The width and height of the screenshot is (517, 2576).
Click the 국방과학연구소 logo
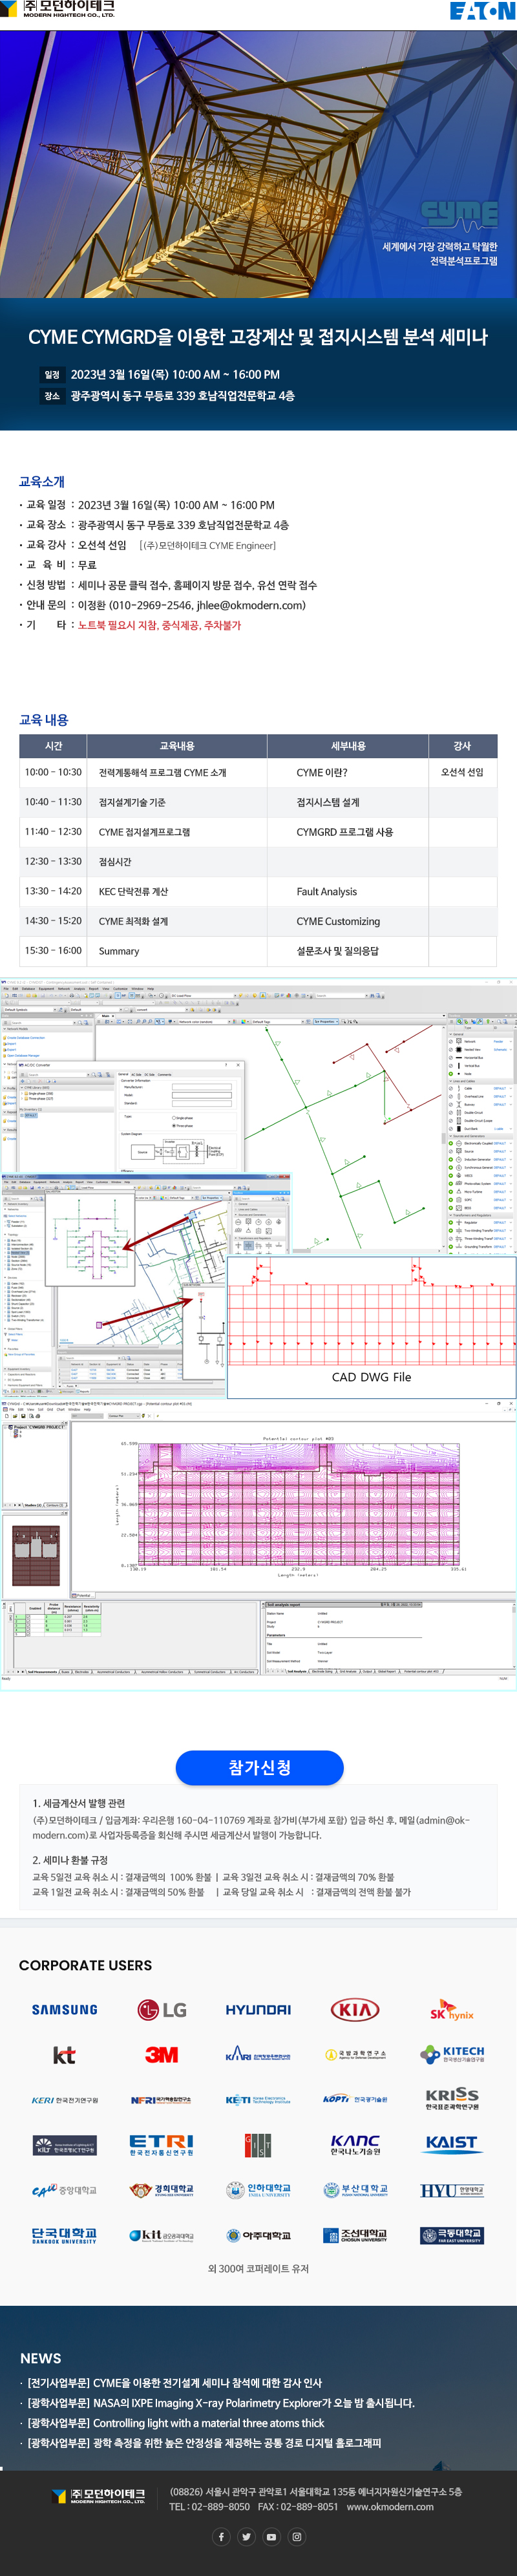tap(355, 2054)
